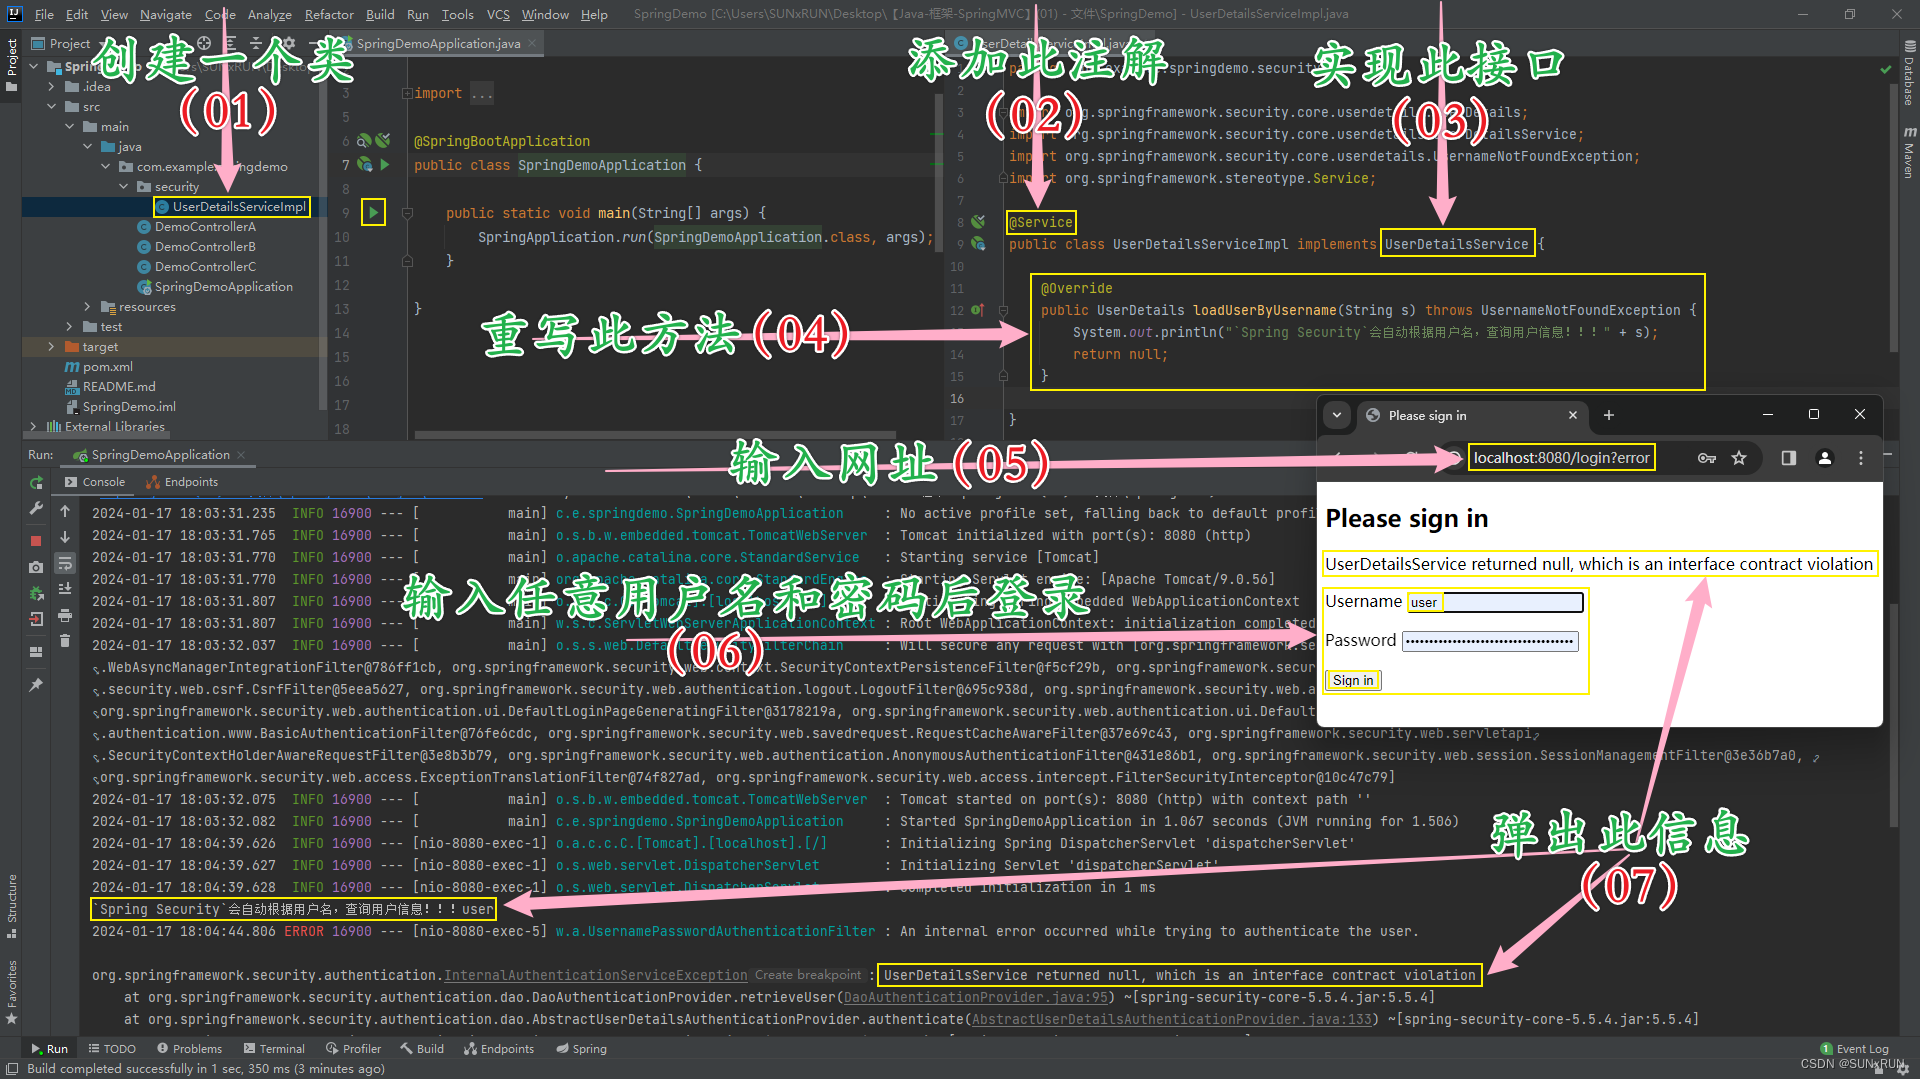Collapse the src folder
This screenshot has height=1079, width=1920.
tap(52, 107)
